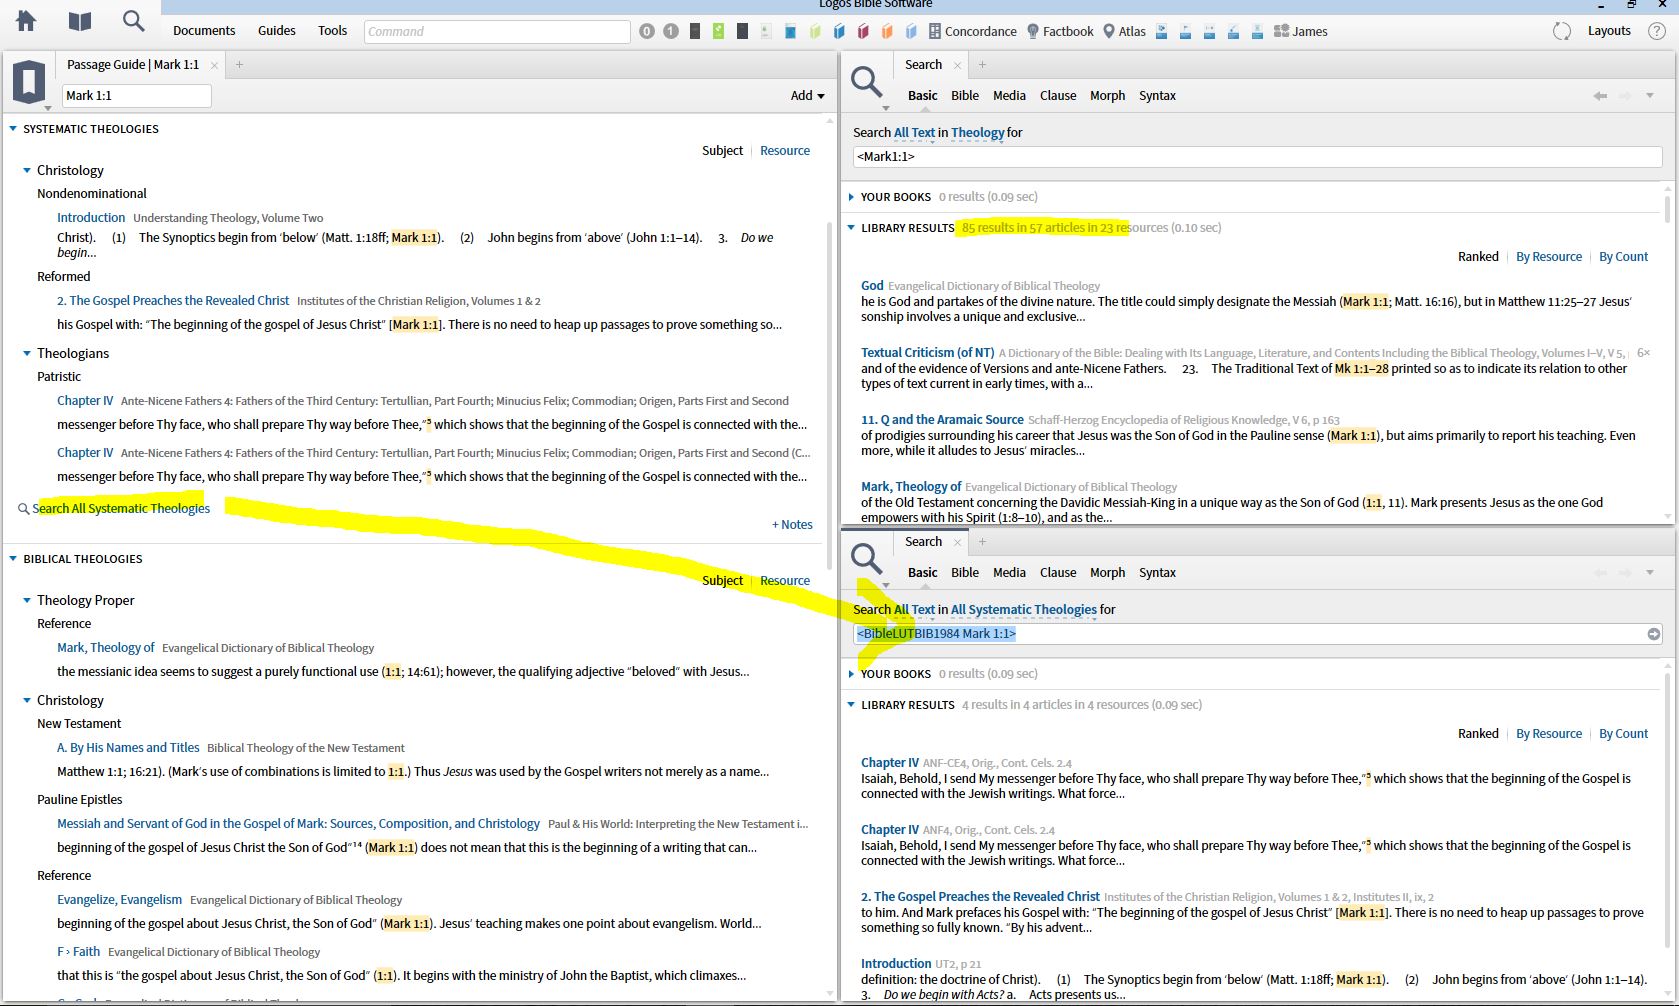Open the Atlas map pin tool
This screenshot has height=1006, width=1679.
tap(1124, 31)
